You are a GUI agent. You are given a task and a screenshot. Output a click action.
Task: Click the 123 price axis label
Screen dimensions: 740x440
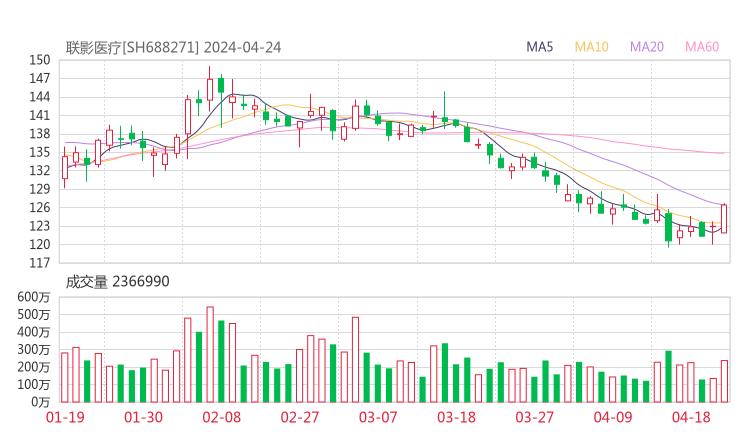point(40,226)
